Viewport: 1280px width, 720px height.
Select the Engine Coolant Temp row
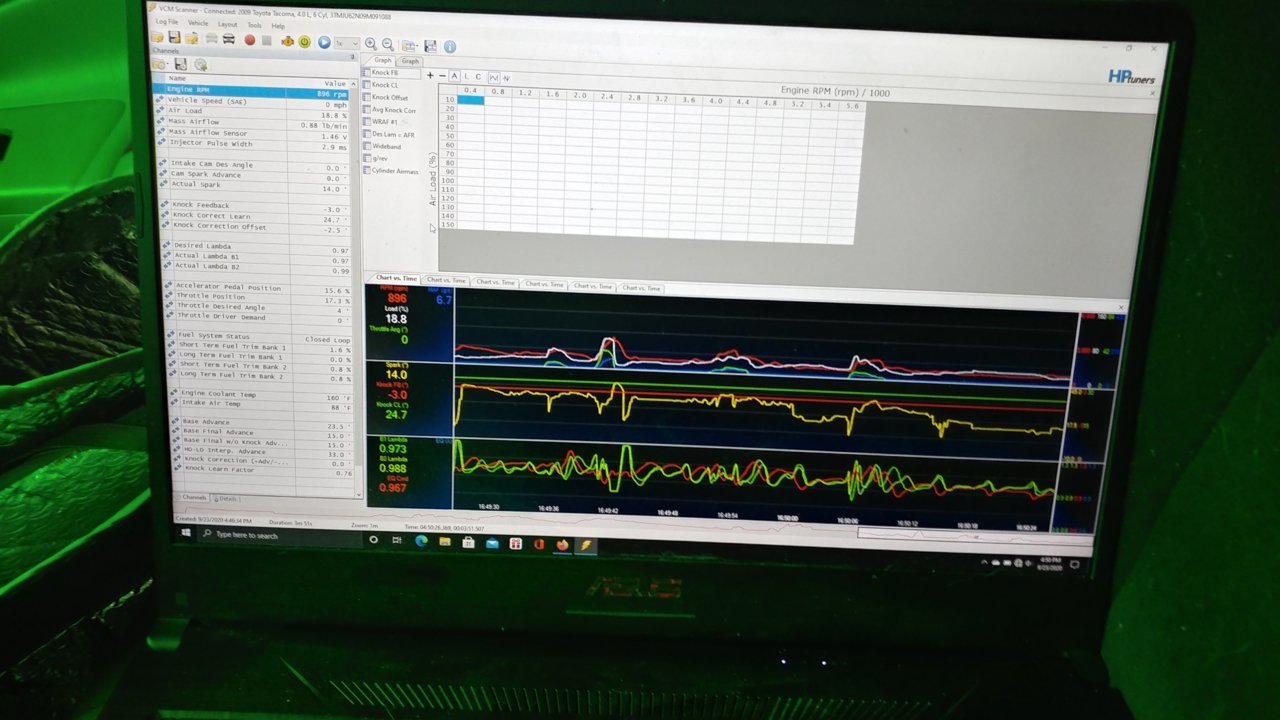pyautogui.click(x=260, y=394)
